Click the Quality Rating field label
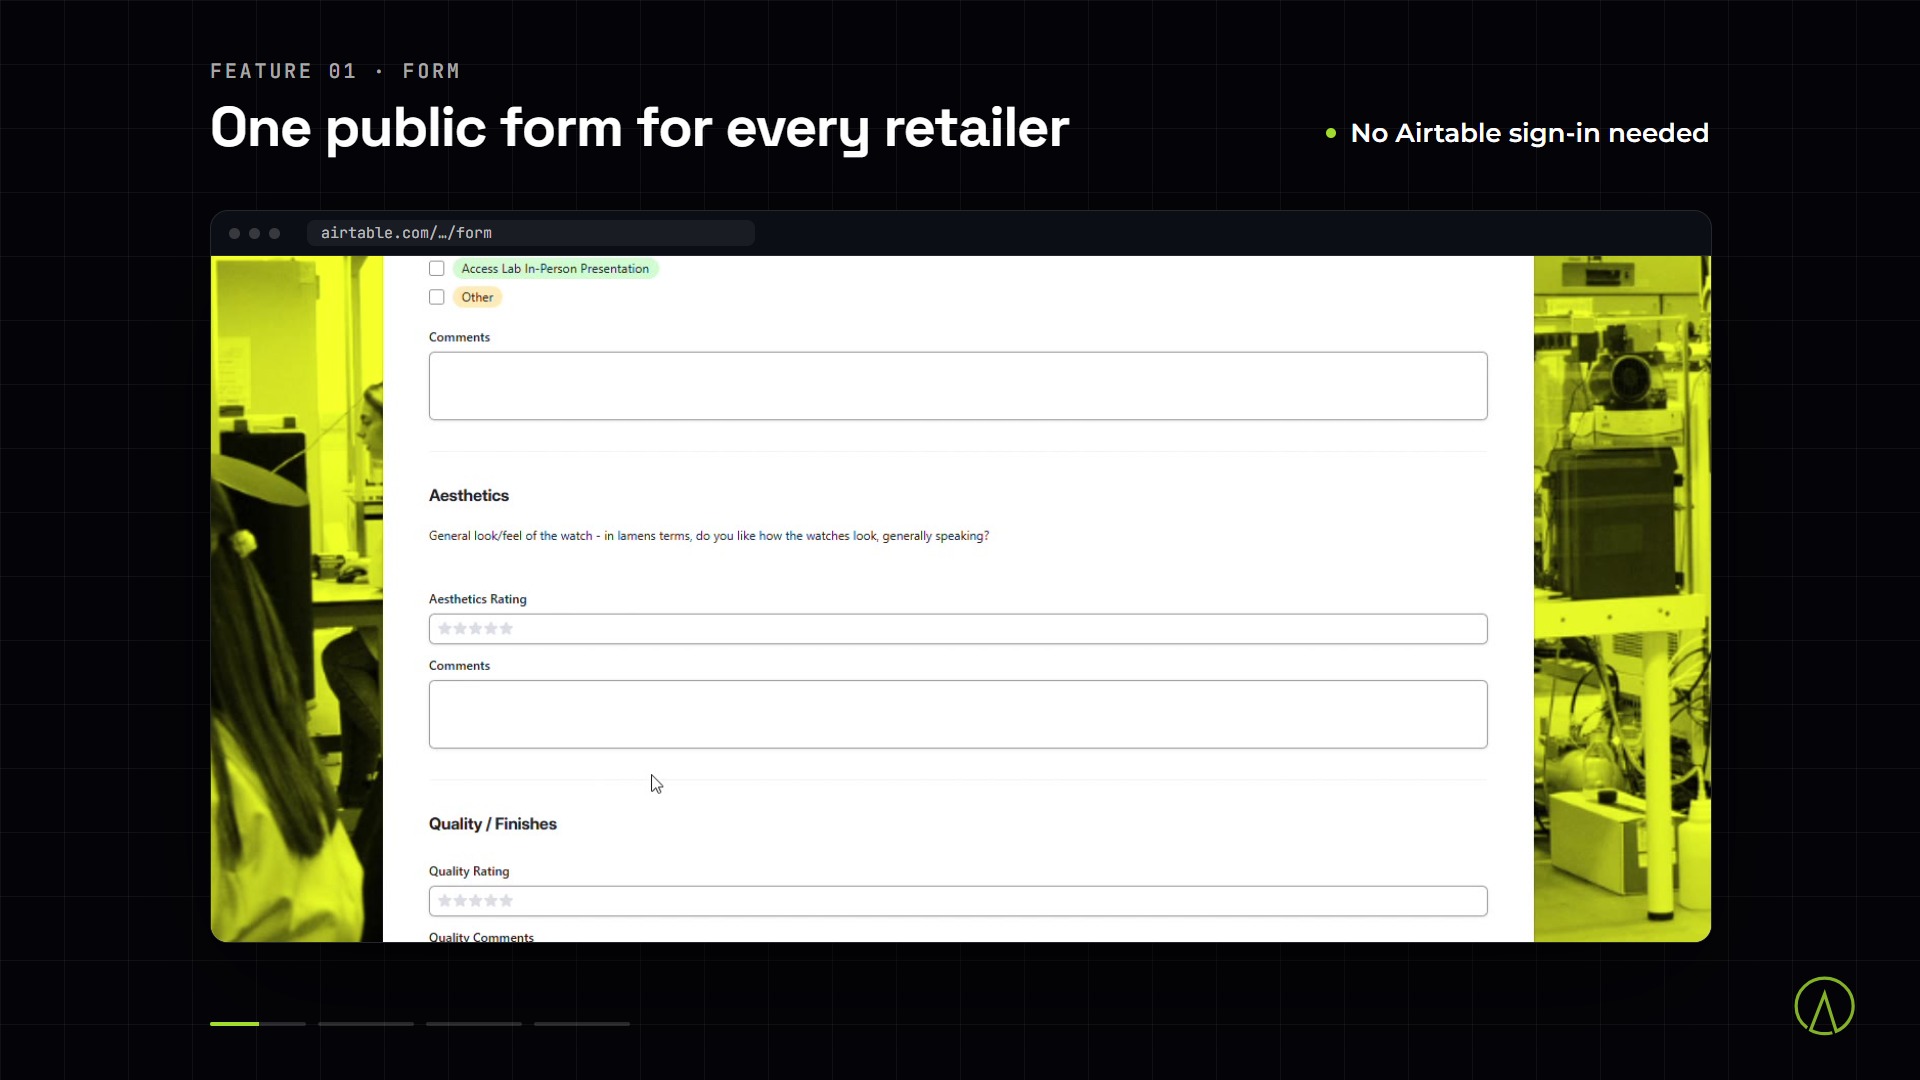This screenshot has height=1080, width=1920. (469, 871)
